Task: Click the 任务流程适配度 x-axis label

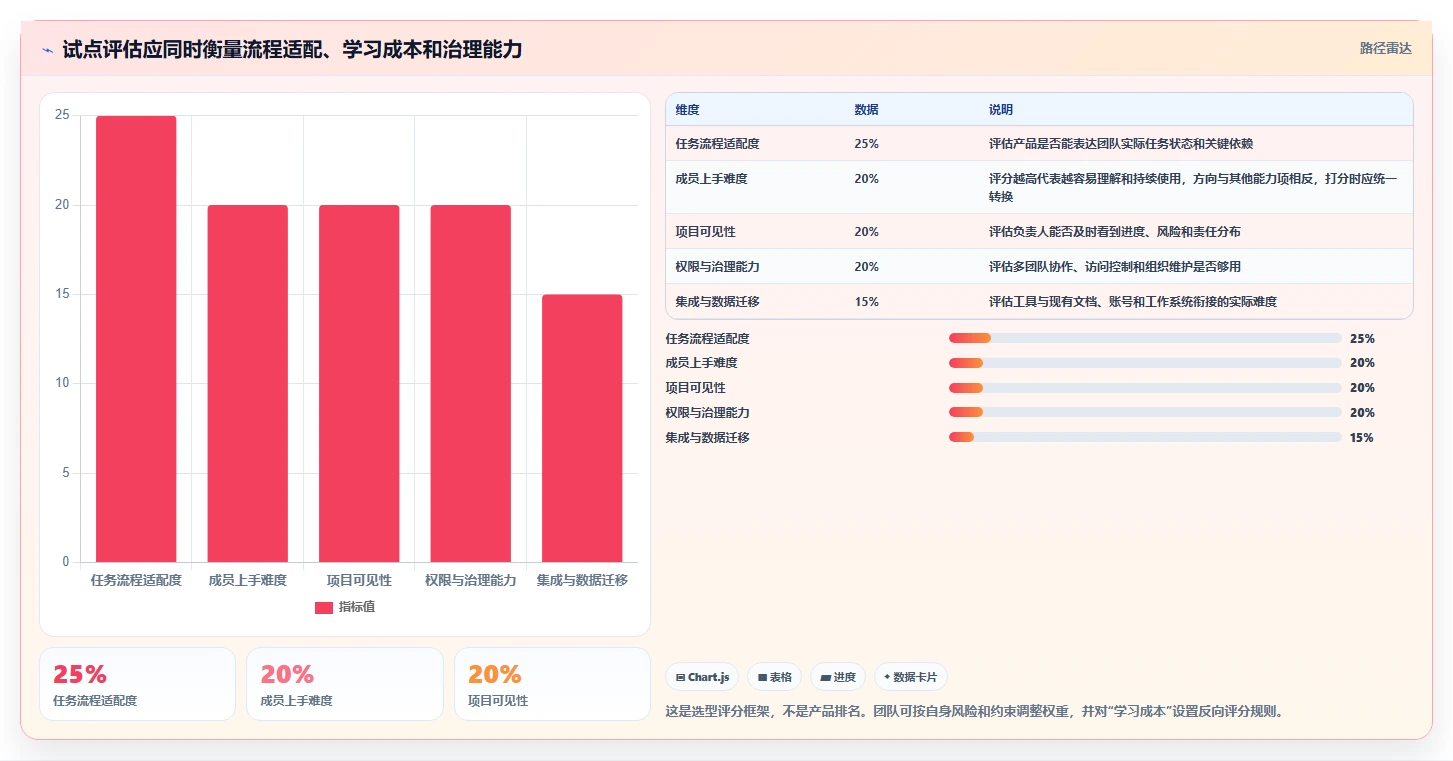Action: (136, 580)
